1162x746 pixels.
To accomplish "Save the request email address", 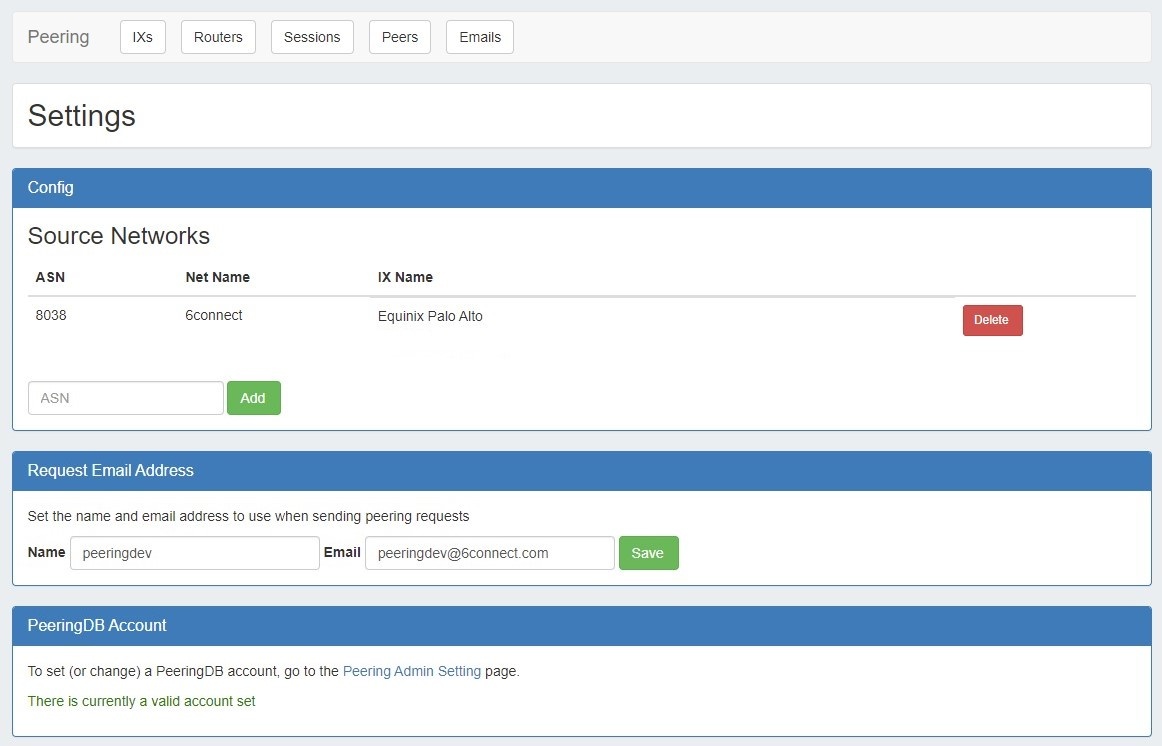I will coord(648,553).
